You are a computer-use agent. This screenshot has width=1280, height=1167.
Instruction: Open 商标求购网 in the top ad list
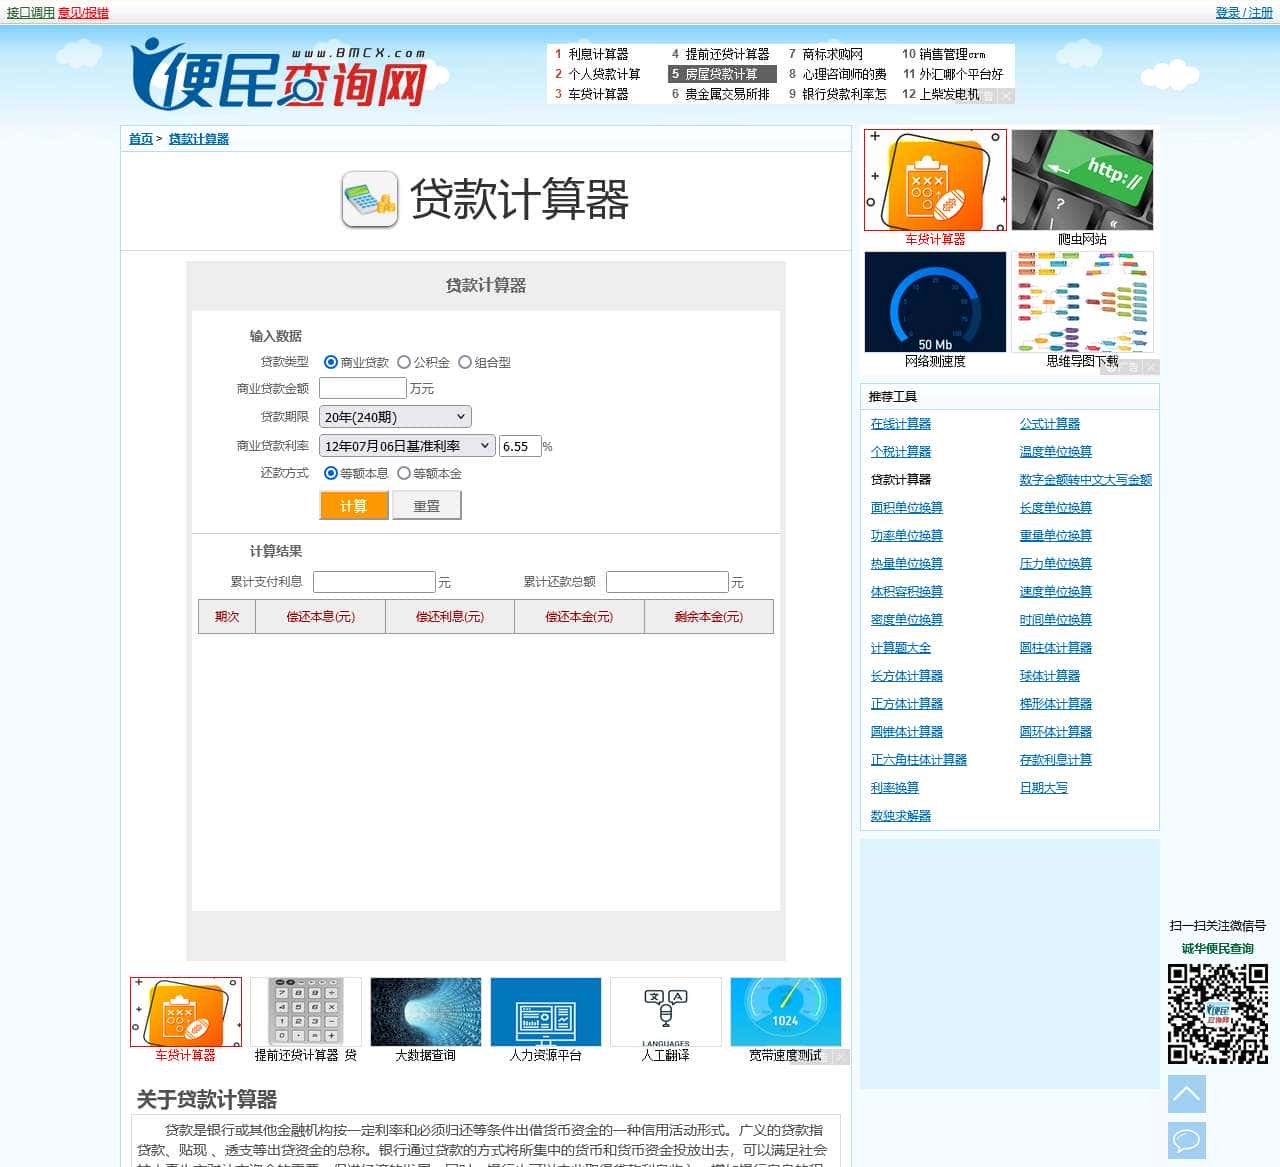coord(832,54)
